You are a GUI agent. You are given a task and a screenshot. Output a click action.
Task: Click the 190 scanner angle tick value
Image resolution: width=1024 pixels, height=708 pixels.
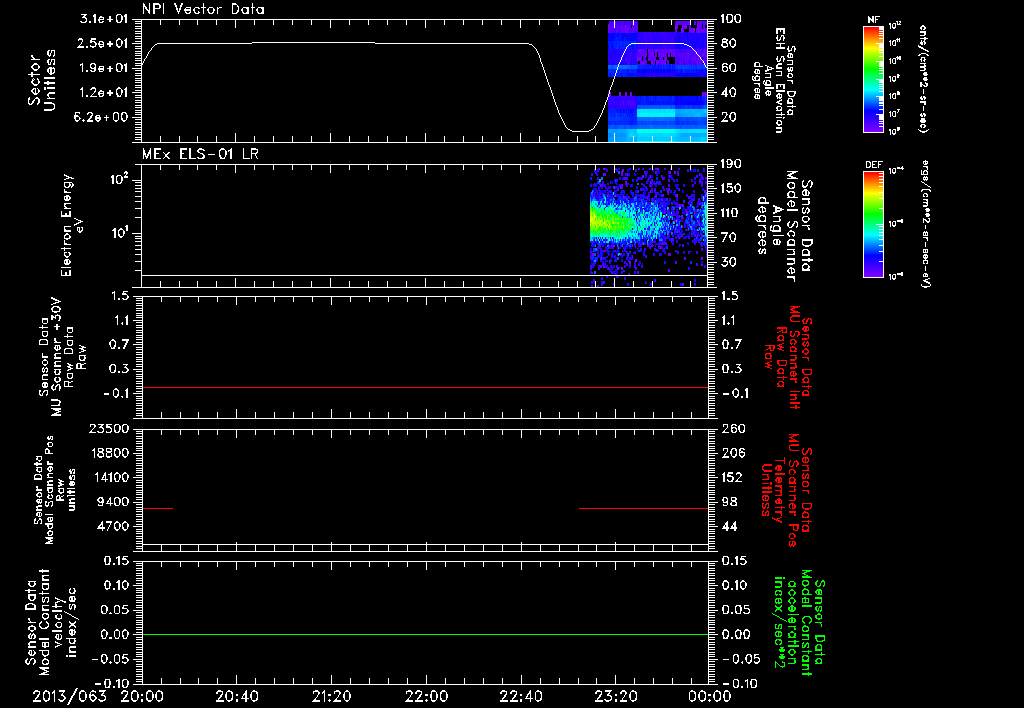tap(733, 164)
